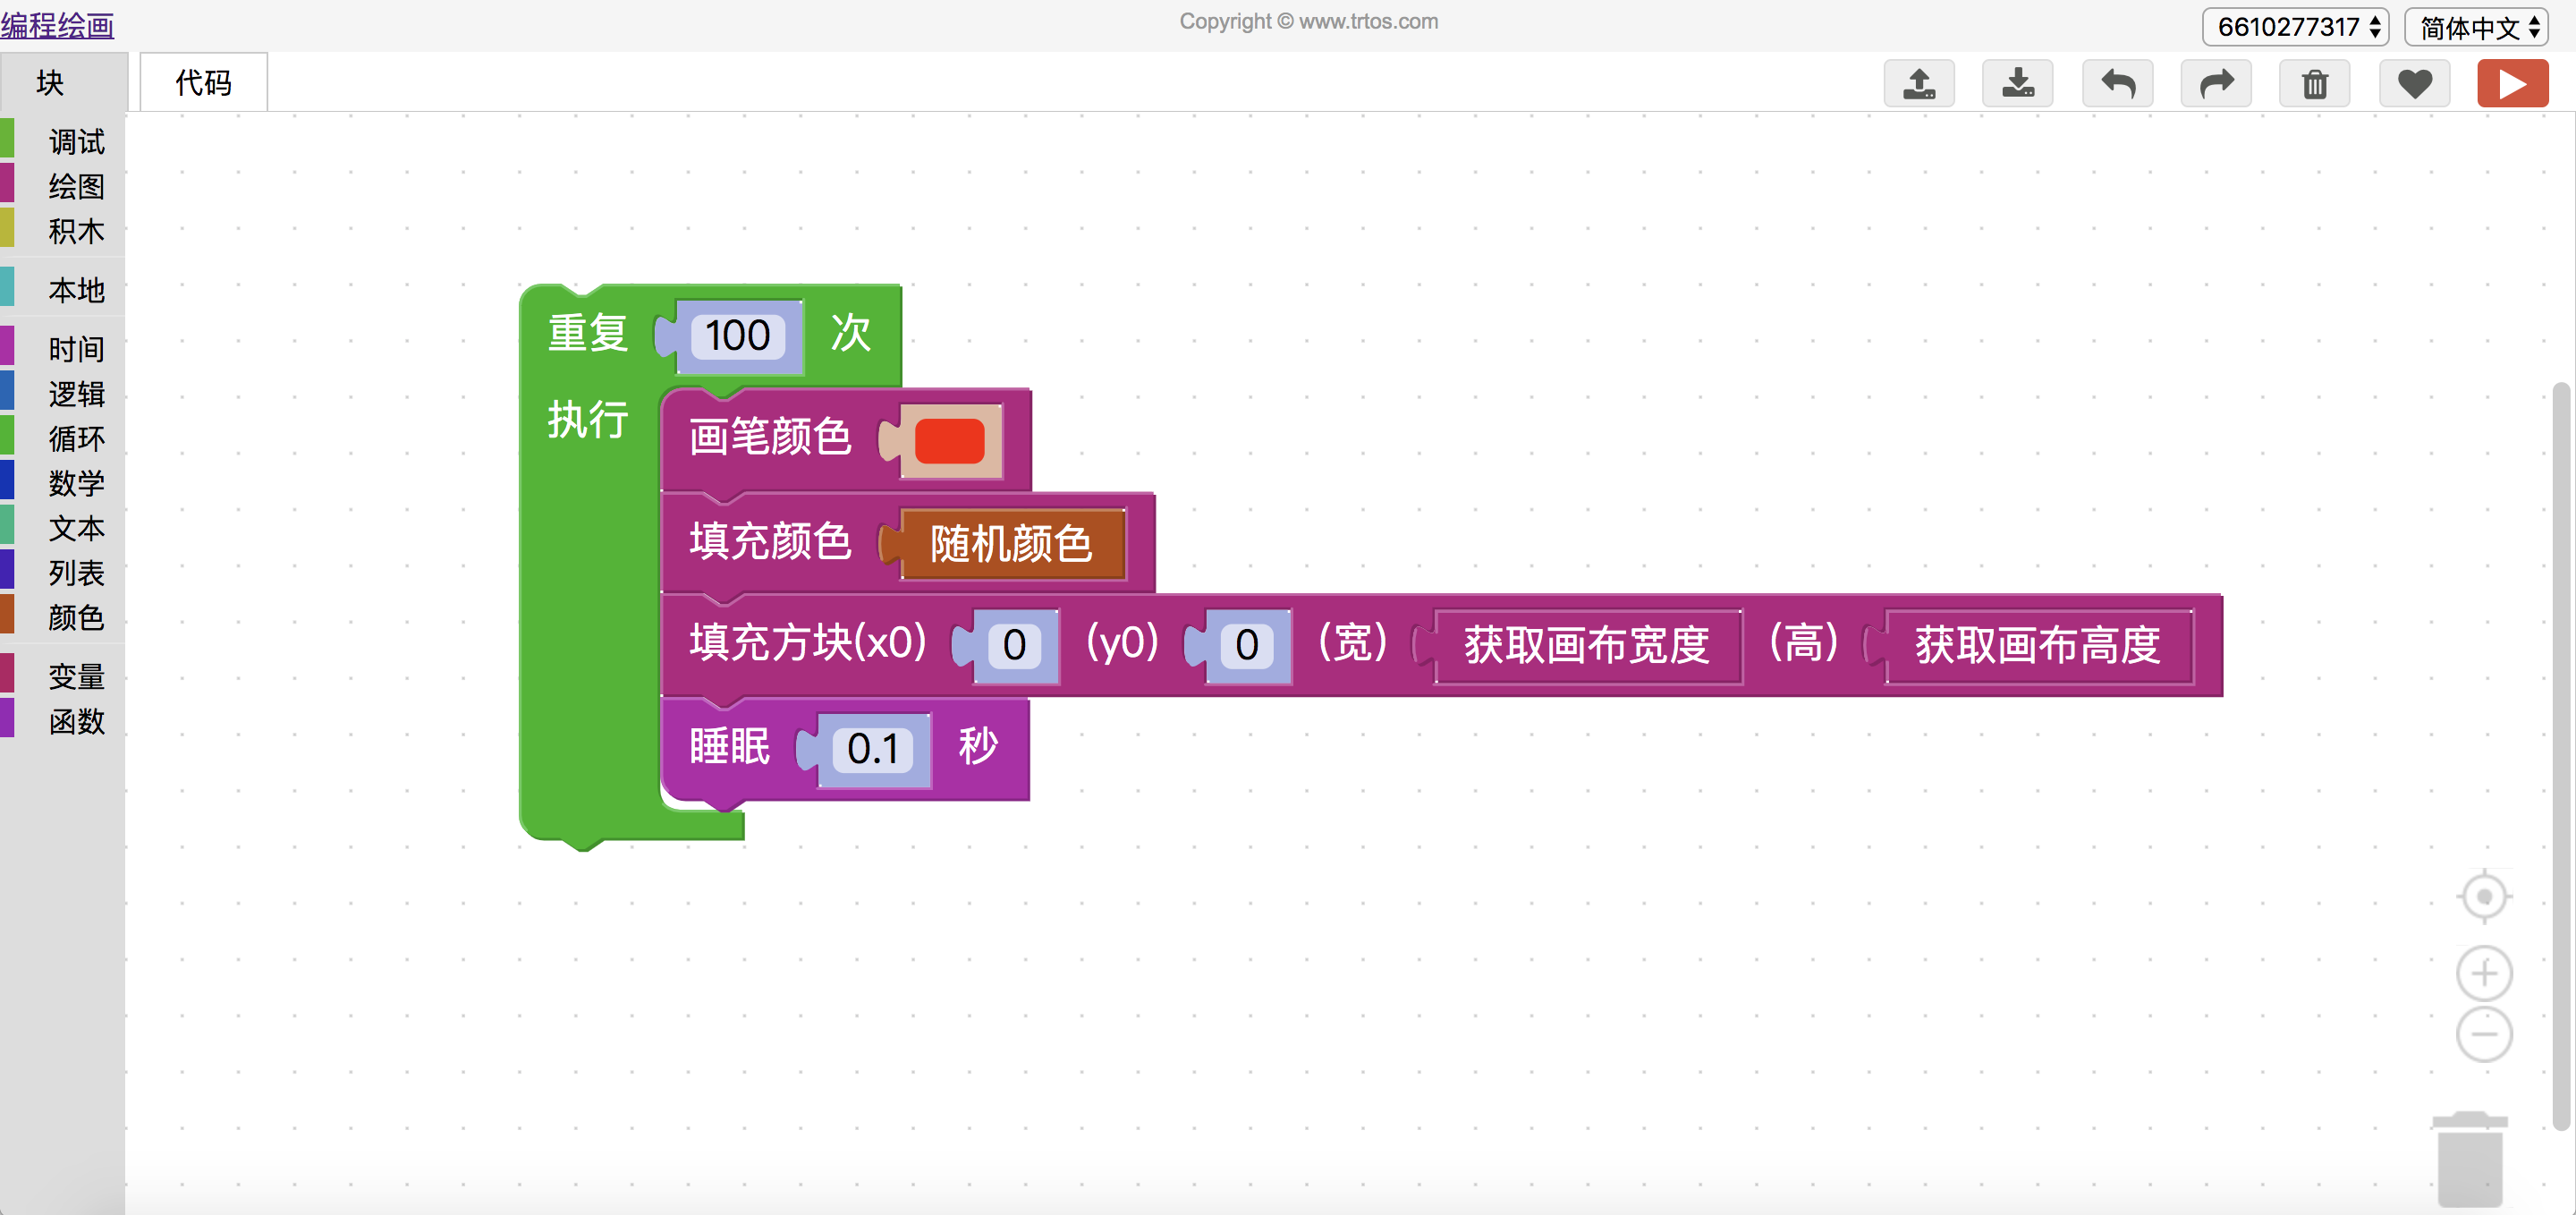Screen dimensions: 2576x1215
Task: Switch to the 代码 tab
Action: tap(203, 83)
